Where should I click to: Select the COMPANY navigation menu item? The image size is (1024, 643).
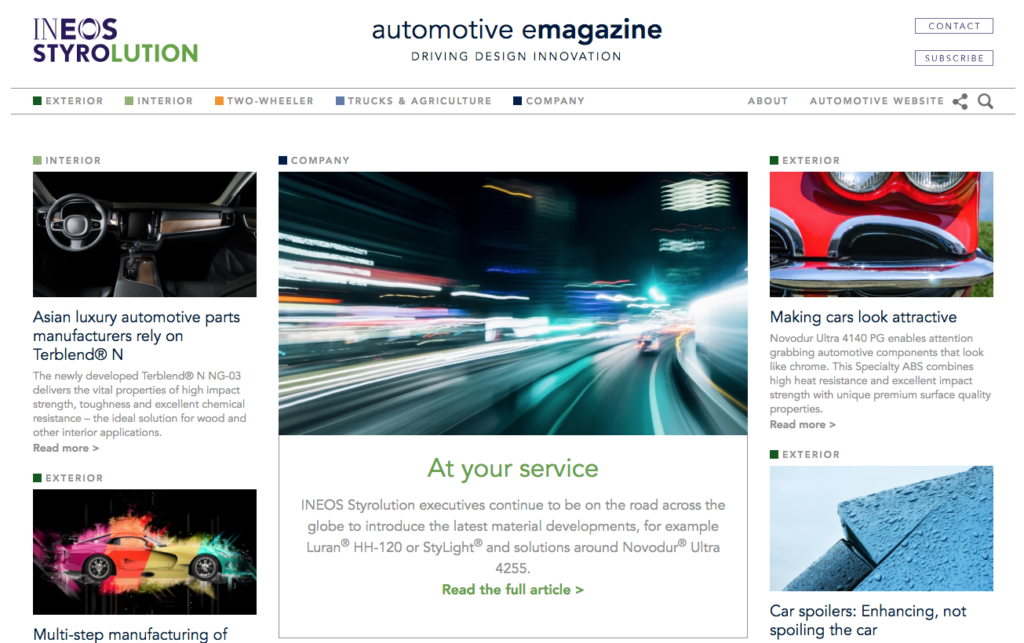[549, 101]
